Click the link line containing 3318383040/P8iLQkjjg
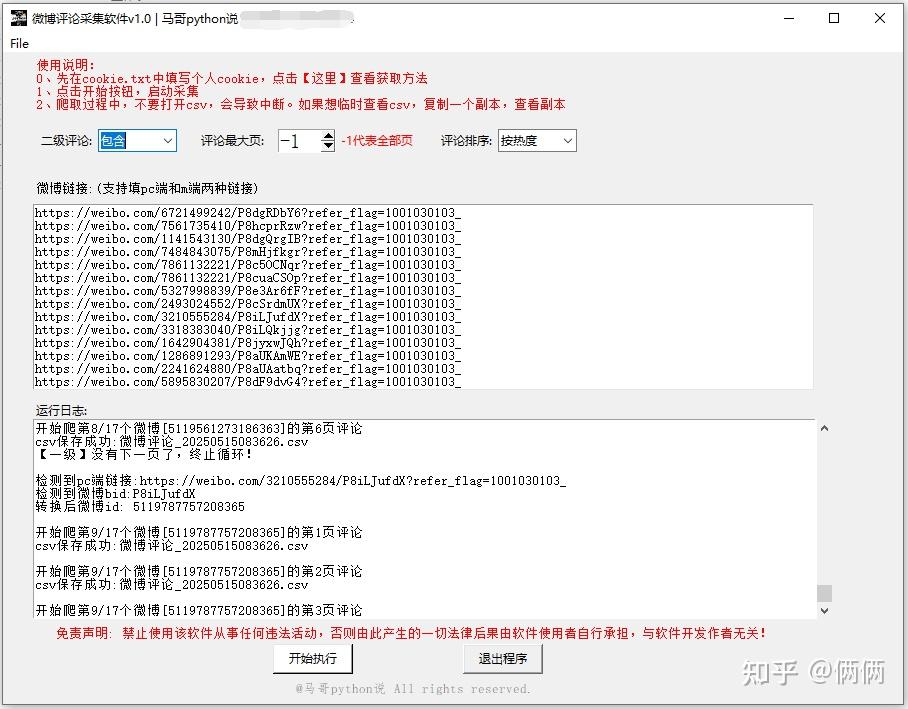Image resolution: width=908 pixels, height=709 pixels. pyautogui.click(x=248, y=330)
